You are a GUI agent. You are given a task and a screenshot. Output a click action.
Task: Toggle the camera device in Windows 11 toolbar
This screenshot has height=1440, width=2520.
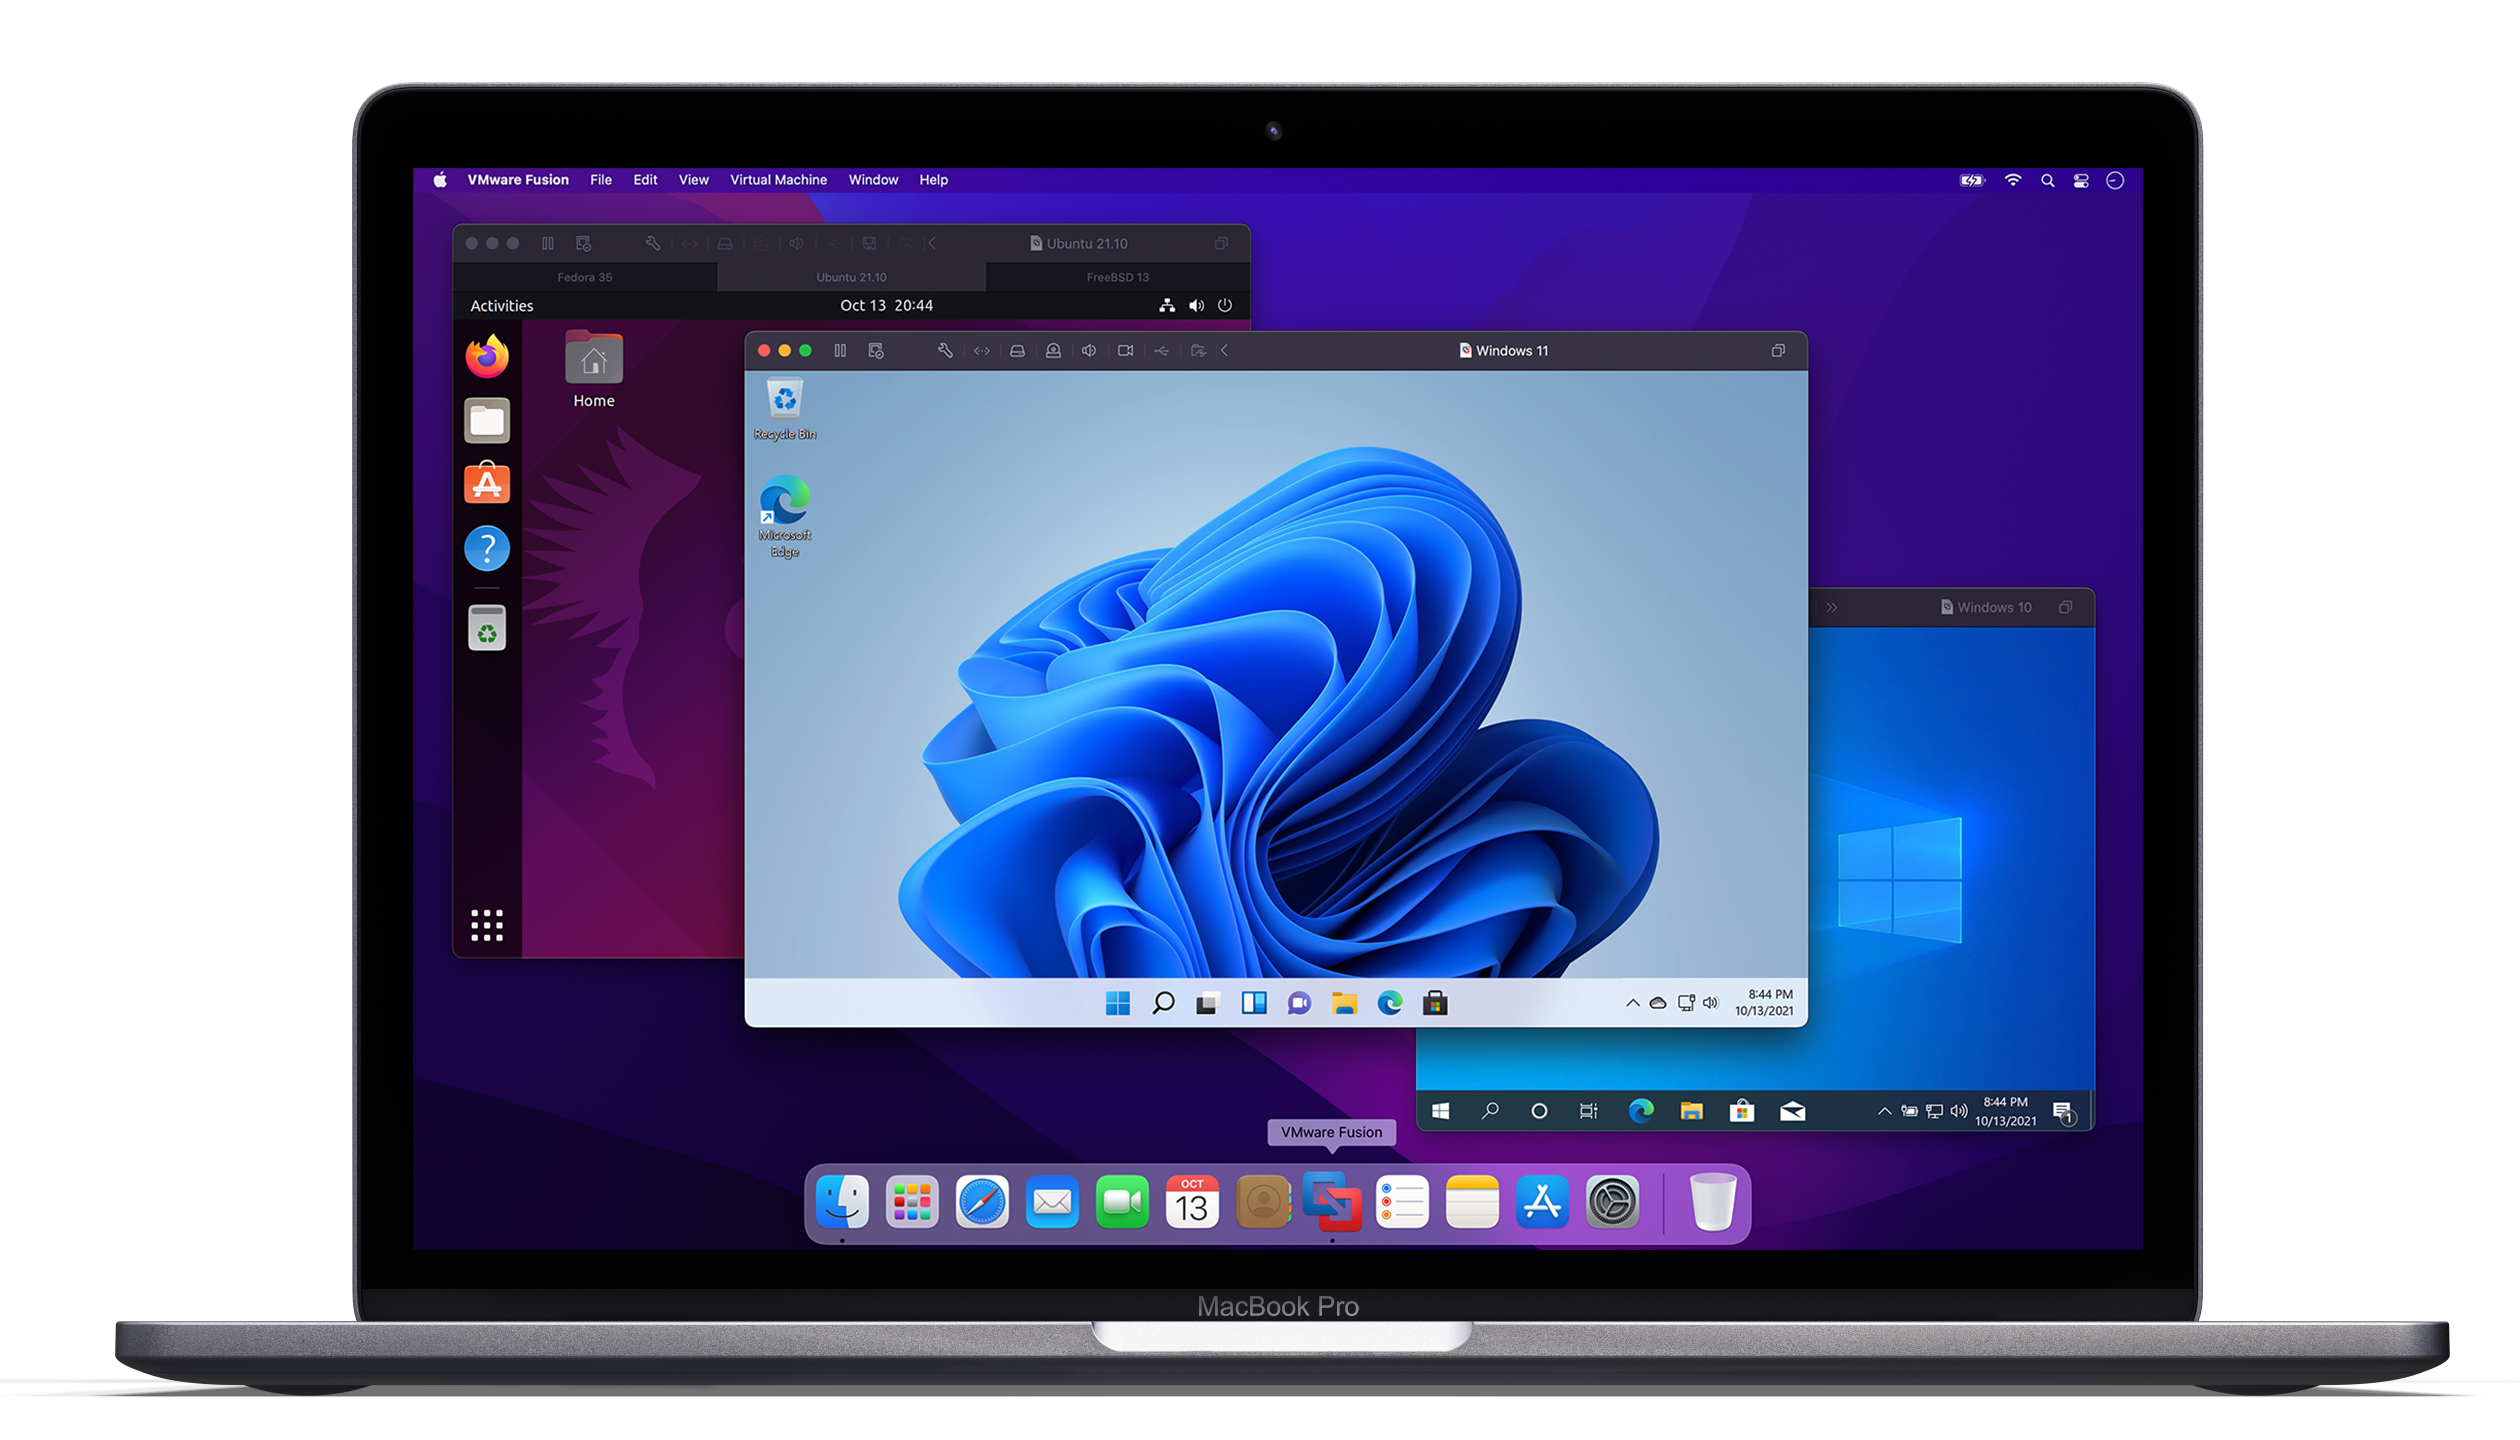[1125, 351]
